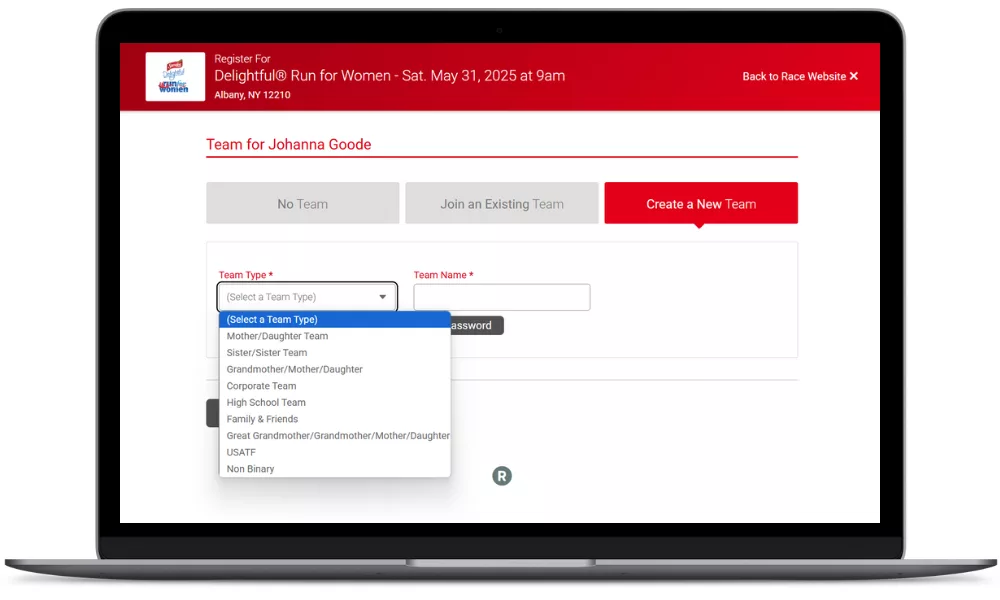This screenshot has height=600, width=1000.
Task: Select Non Binary team type
Action: [x=335, y=469]
